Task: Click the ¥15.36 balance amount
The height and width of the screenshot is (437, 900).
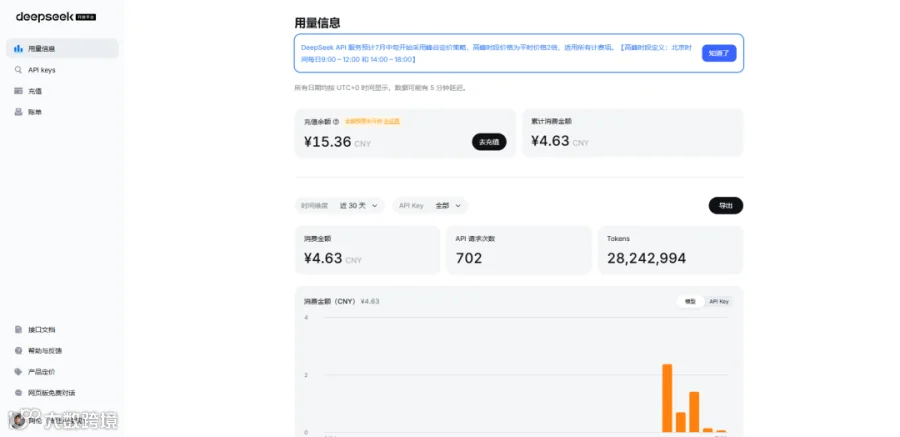Action: 327,142
